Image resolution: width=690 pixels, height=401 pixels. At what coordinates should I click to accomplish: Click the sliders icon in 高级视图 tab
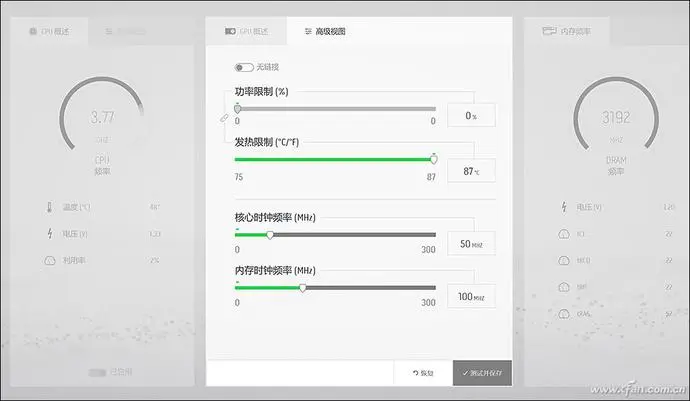(308, 31)
